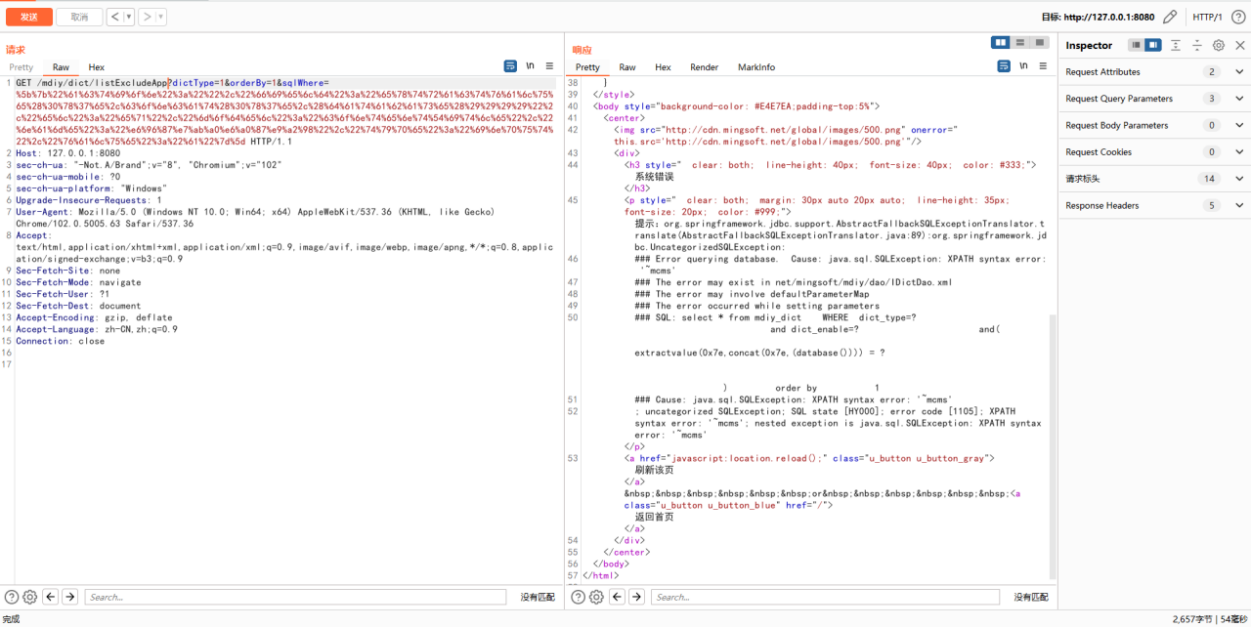Screen dimensions: 1252x628
Task: Select the request Raw tab
Action: tap(61, 68)
